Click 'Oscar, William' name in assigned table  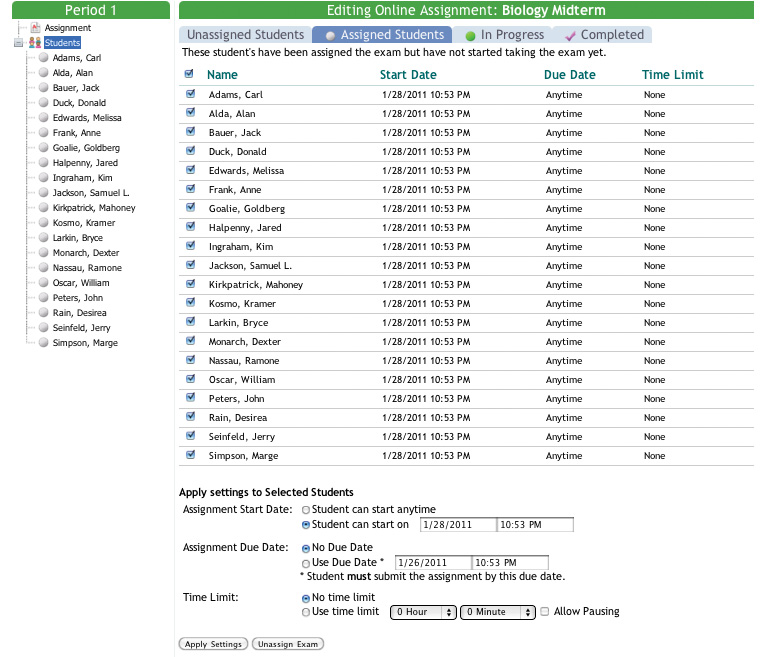click(242, 379)
